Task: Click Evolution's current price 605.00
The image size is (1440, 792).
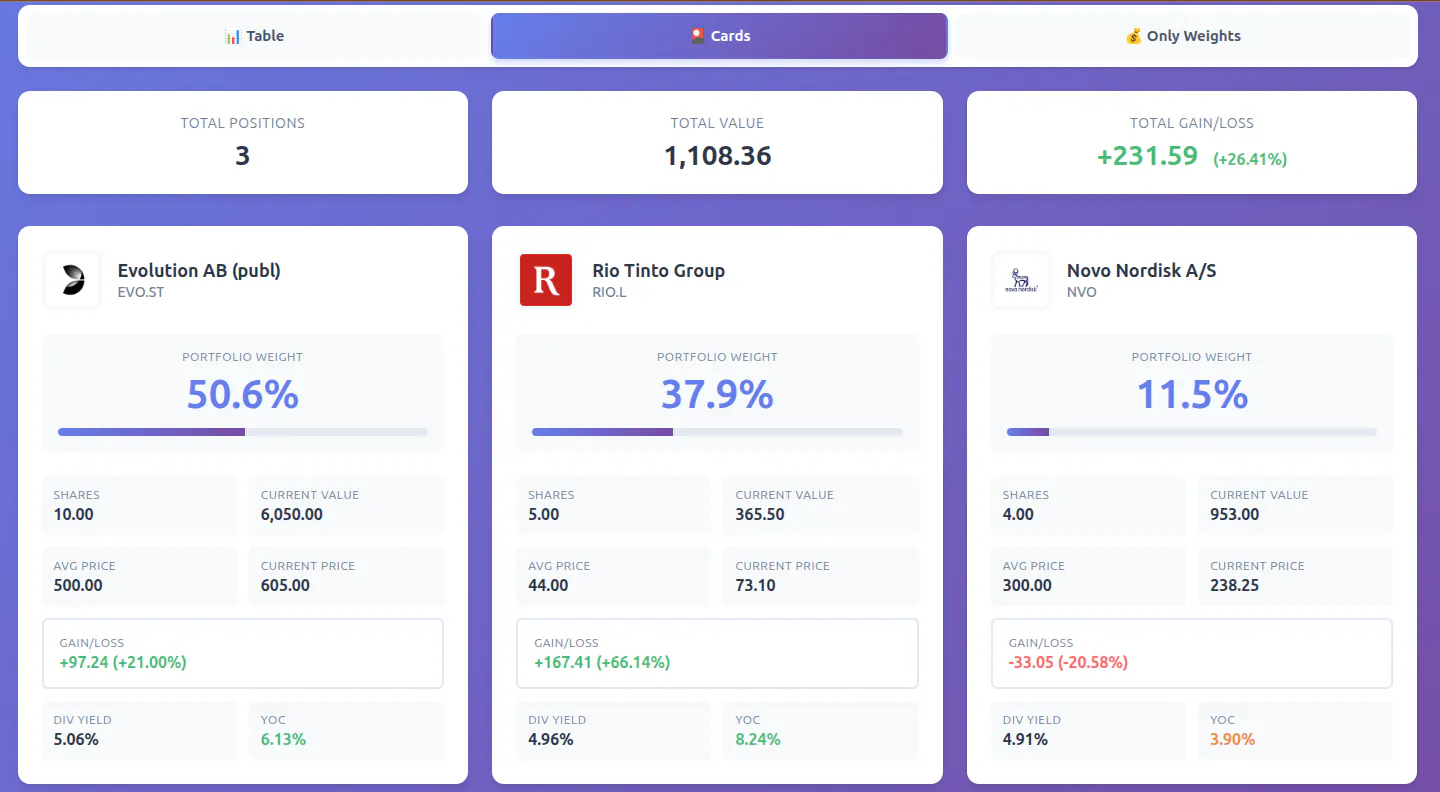Action: [x=286, y=585]
